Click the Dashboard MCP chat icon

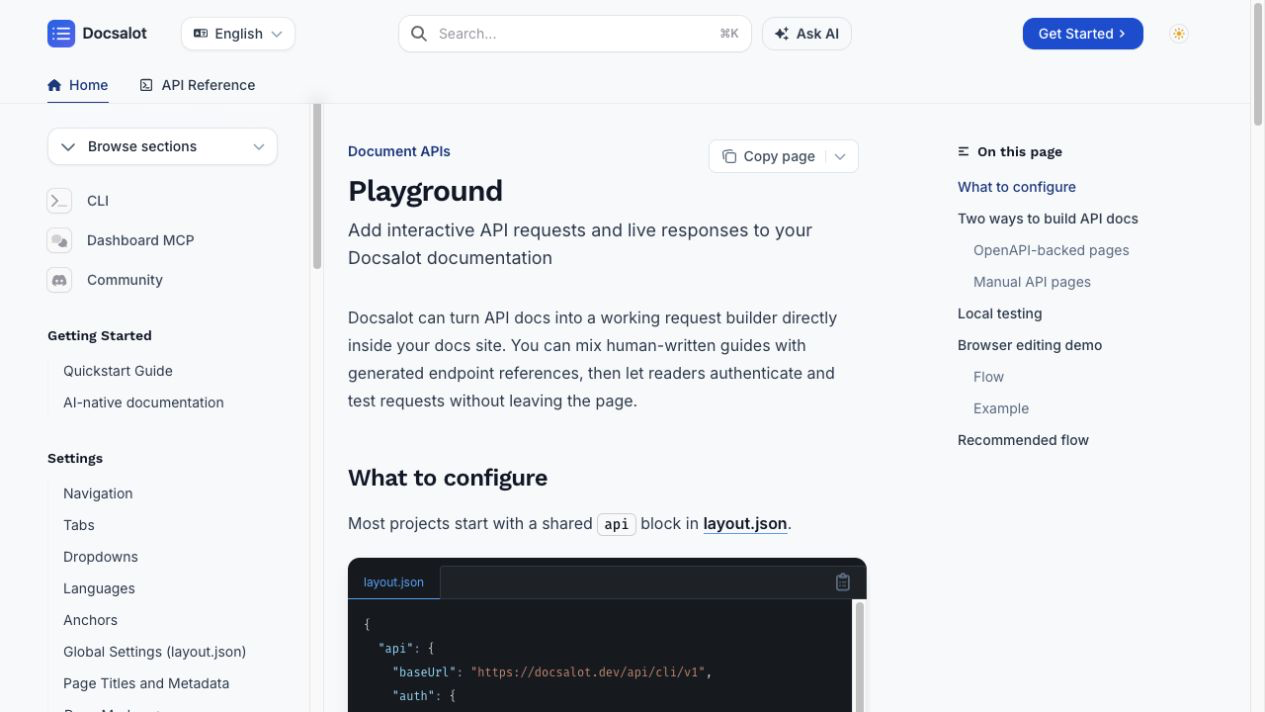59,240
